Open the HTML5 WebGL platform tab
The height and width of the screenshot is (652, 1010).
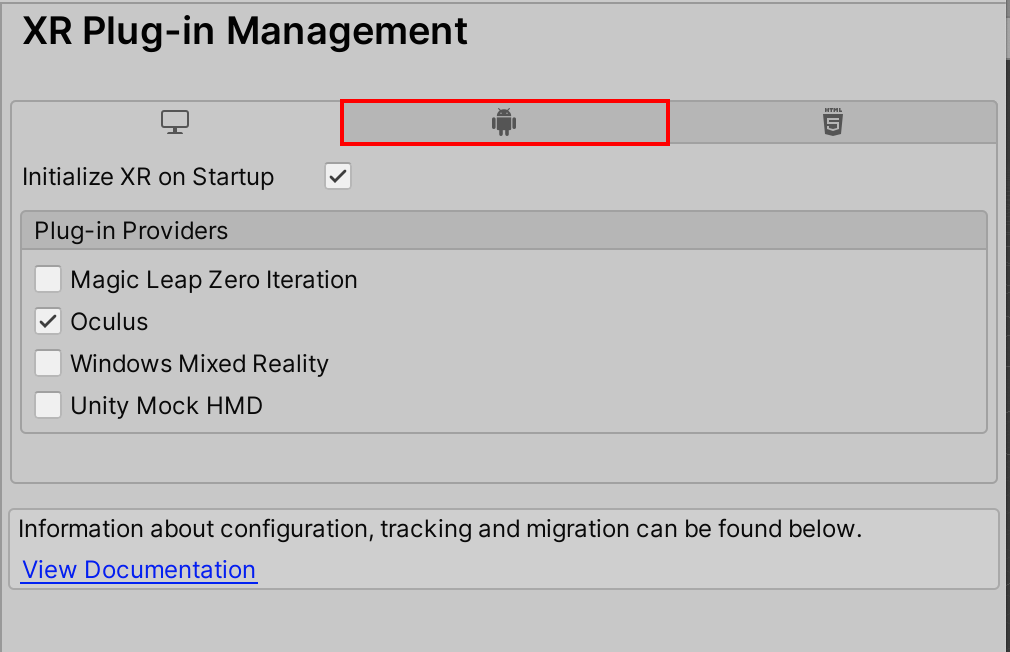833,123
